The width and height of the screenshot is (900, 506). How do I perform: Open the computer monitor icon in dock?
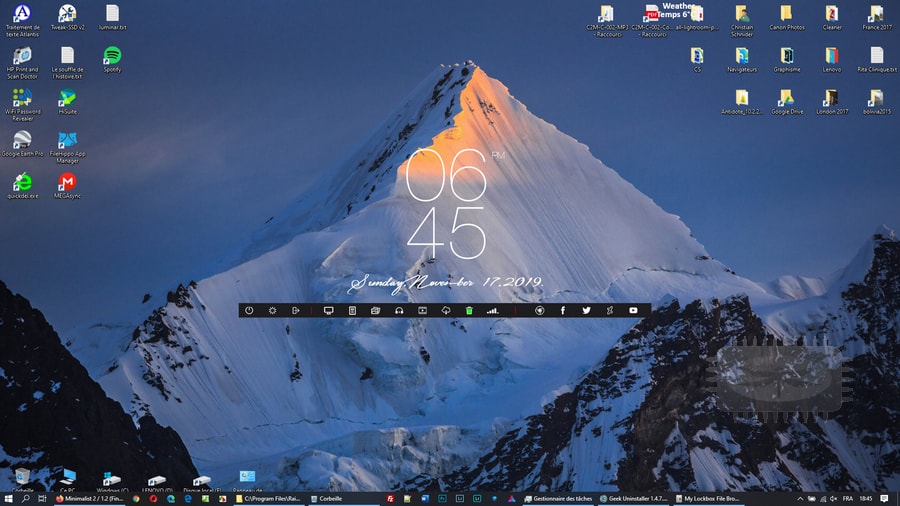328,310
